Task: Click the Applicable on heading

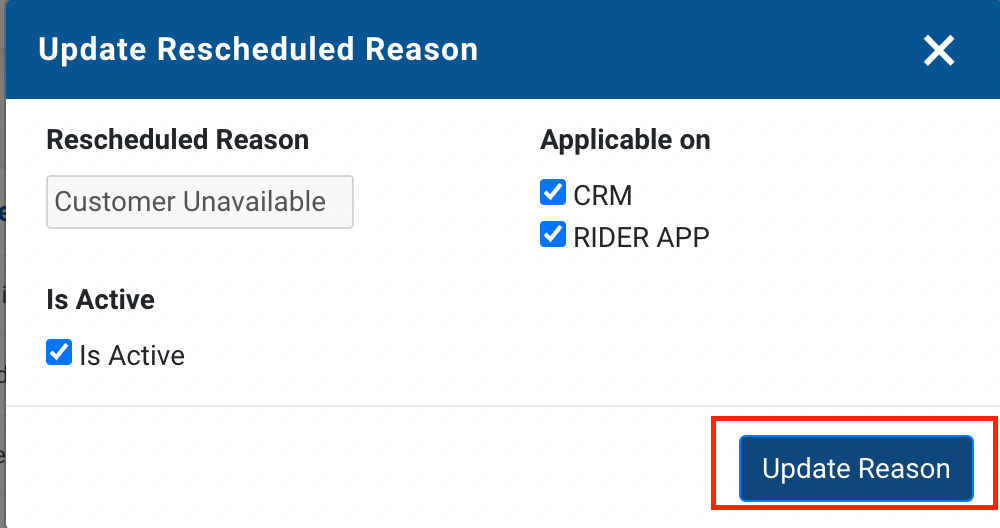Action: point(625,140)
